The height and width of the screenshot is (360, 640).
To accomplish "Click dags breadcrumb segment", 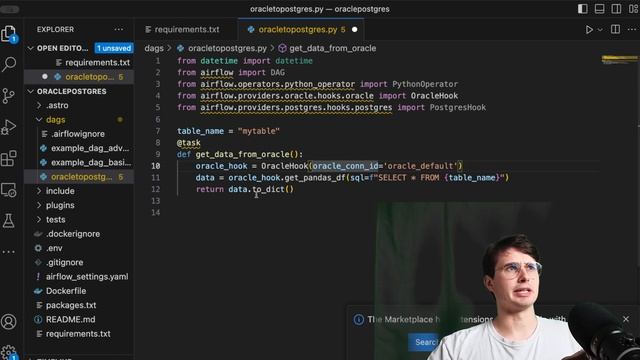I will (154, 48).
